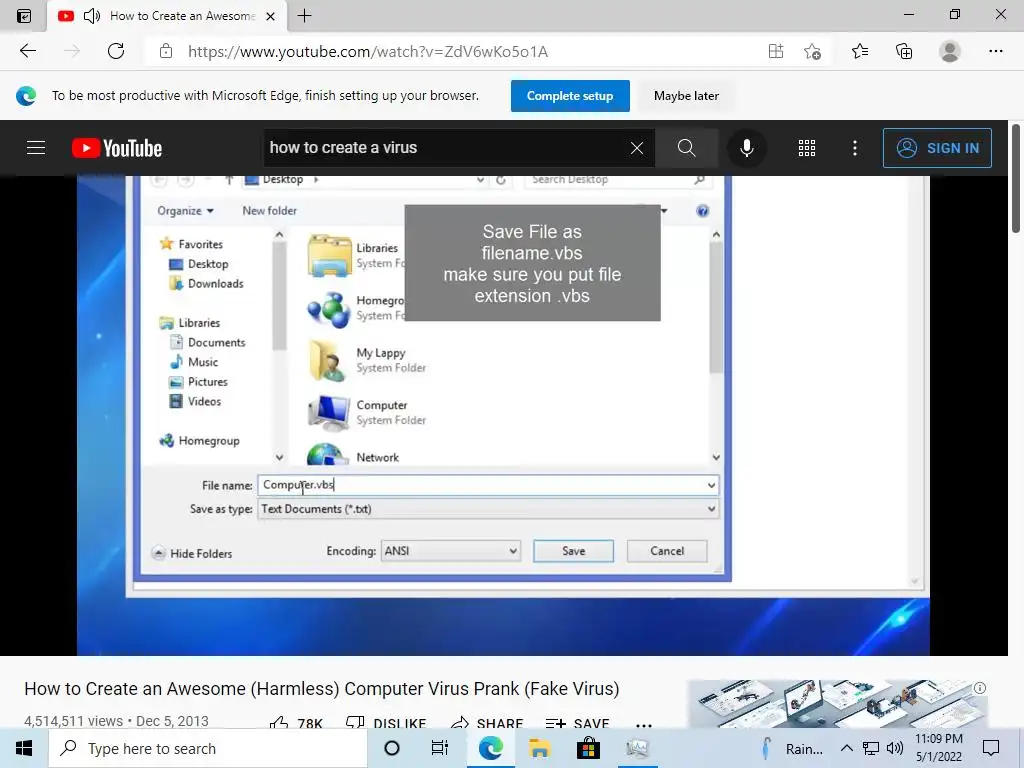1024x768 pixels.
Task: Clear the YouTube search query
Action: click(x=637, y=148)
